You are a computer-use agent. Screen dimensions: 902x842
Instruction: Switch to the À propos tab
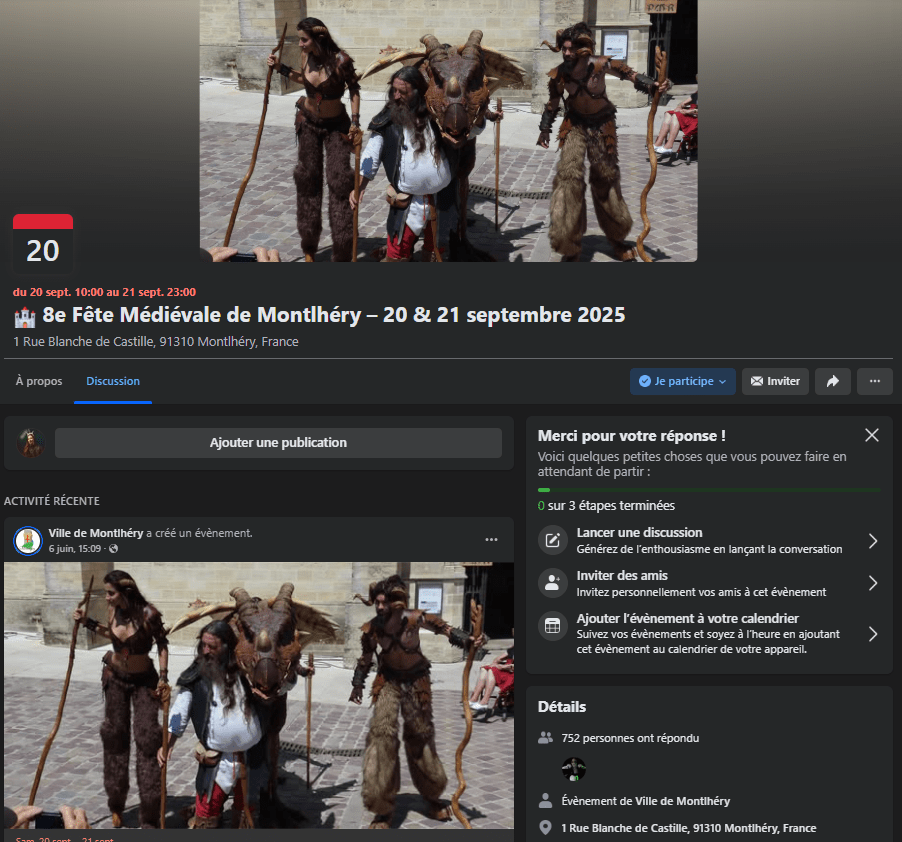[39, 381]
